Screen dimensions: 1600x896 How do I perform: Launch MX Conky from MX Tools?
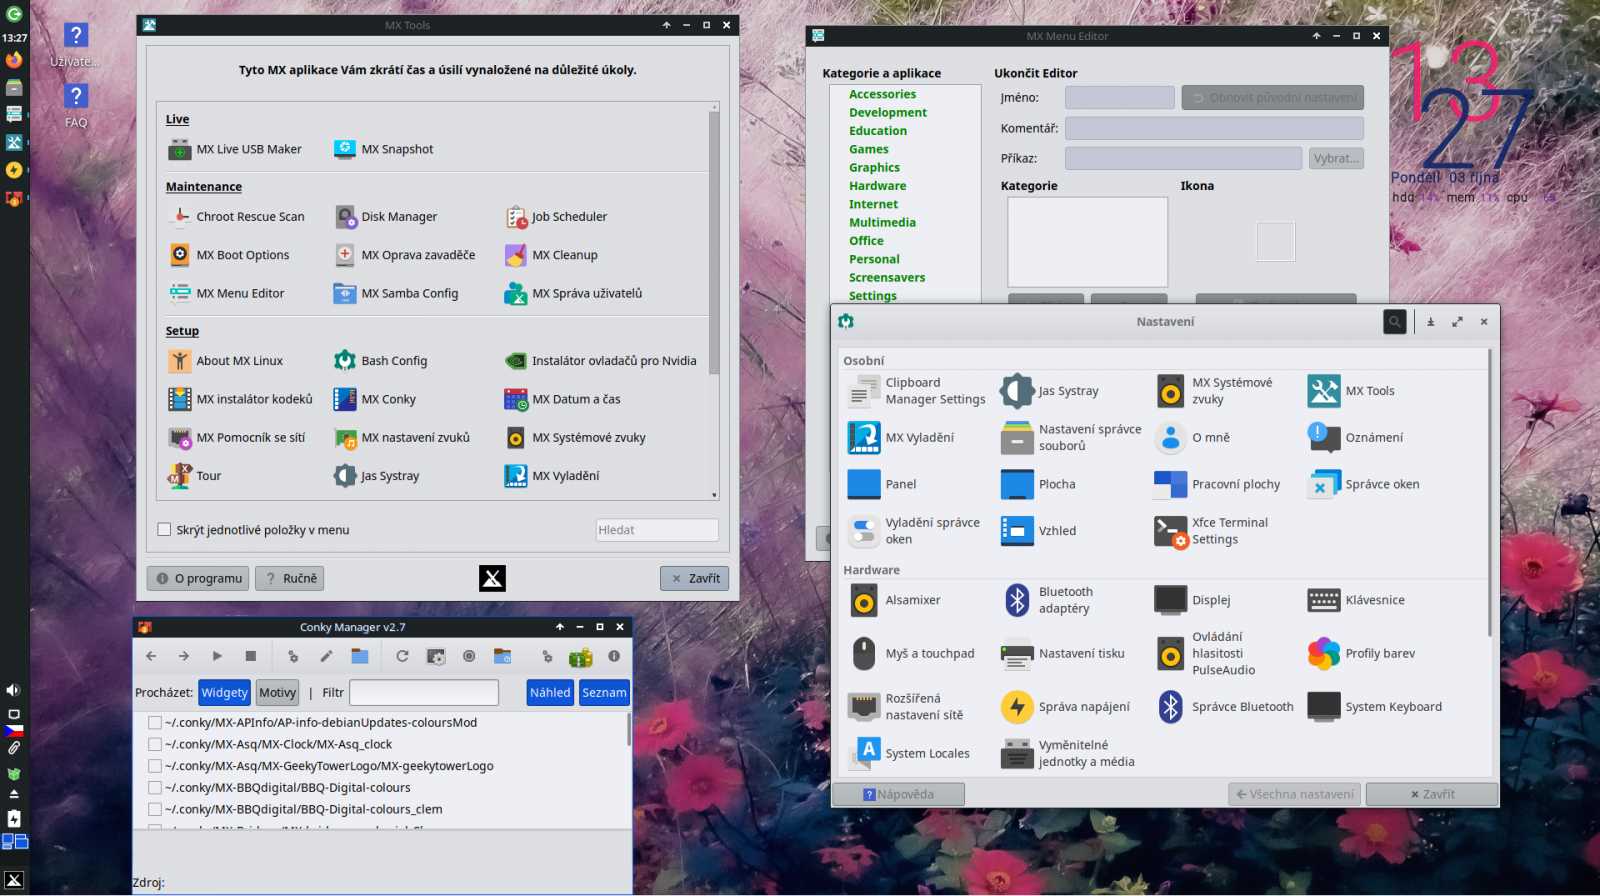[x=375, y=400]
